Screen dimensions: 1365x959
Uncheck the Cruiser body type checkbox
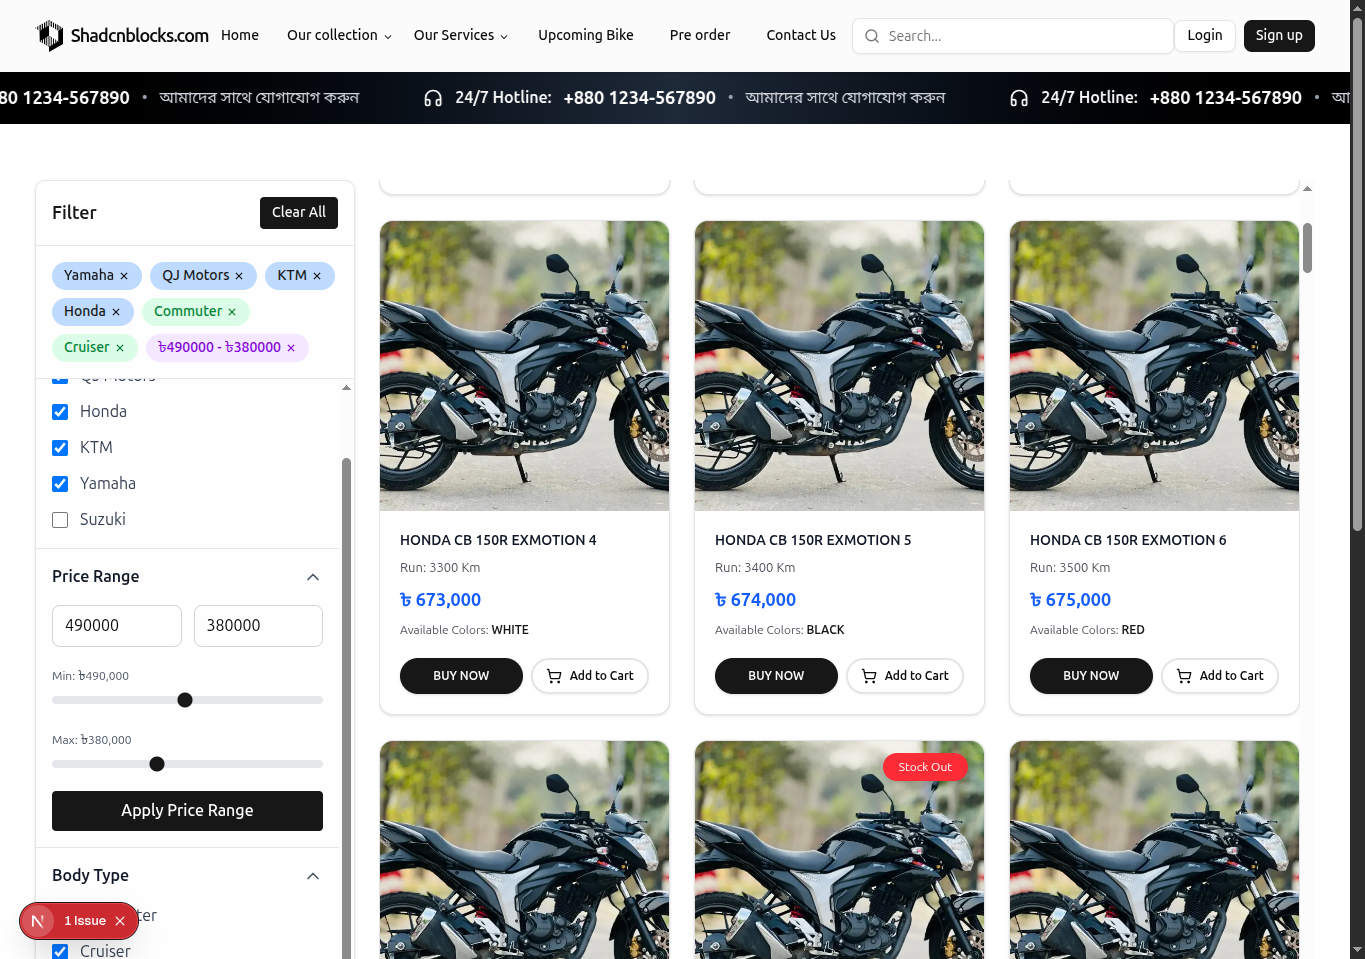[x=60, y=951]
